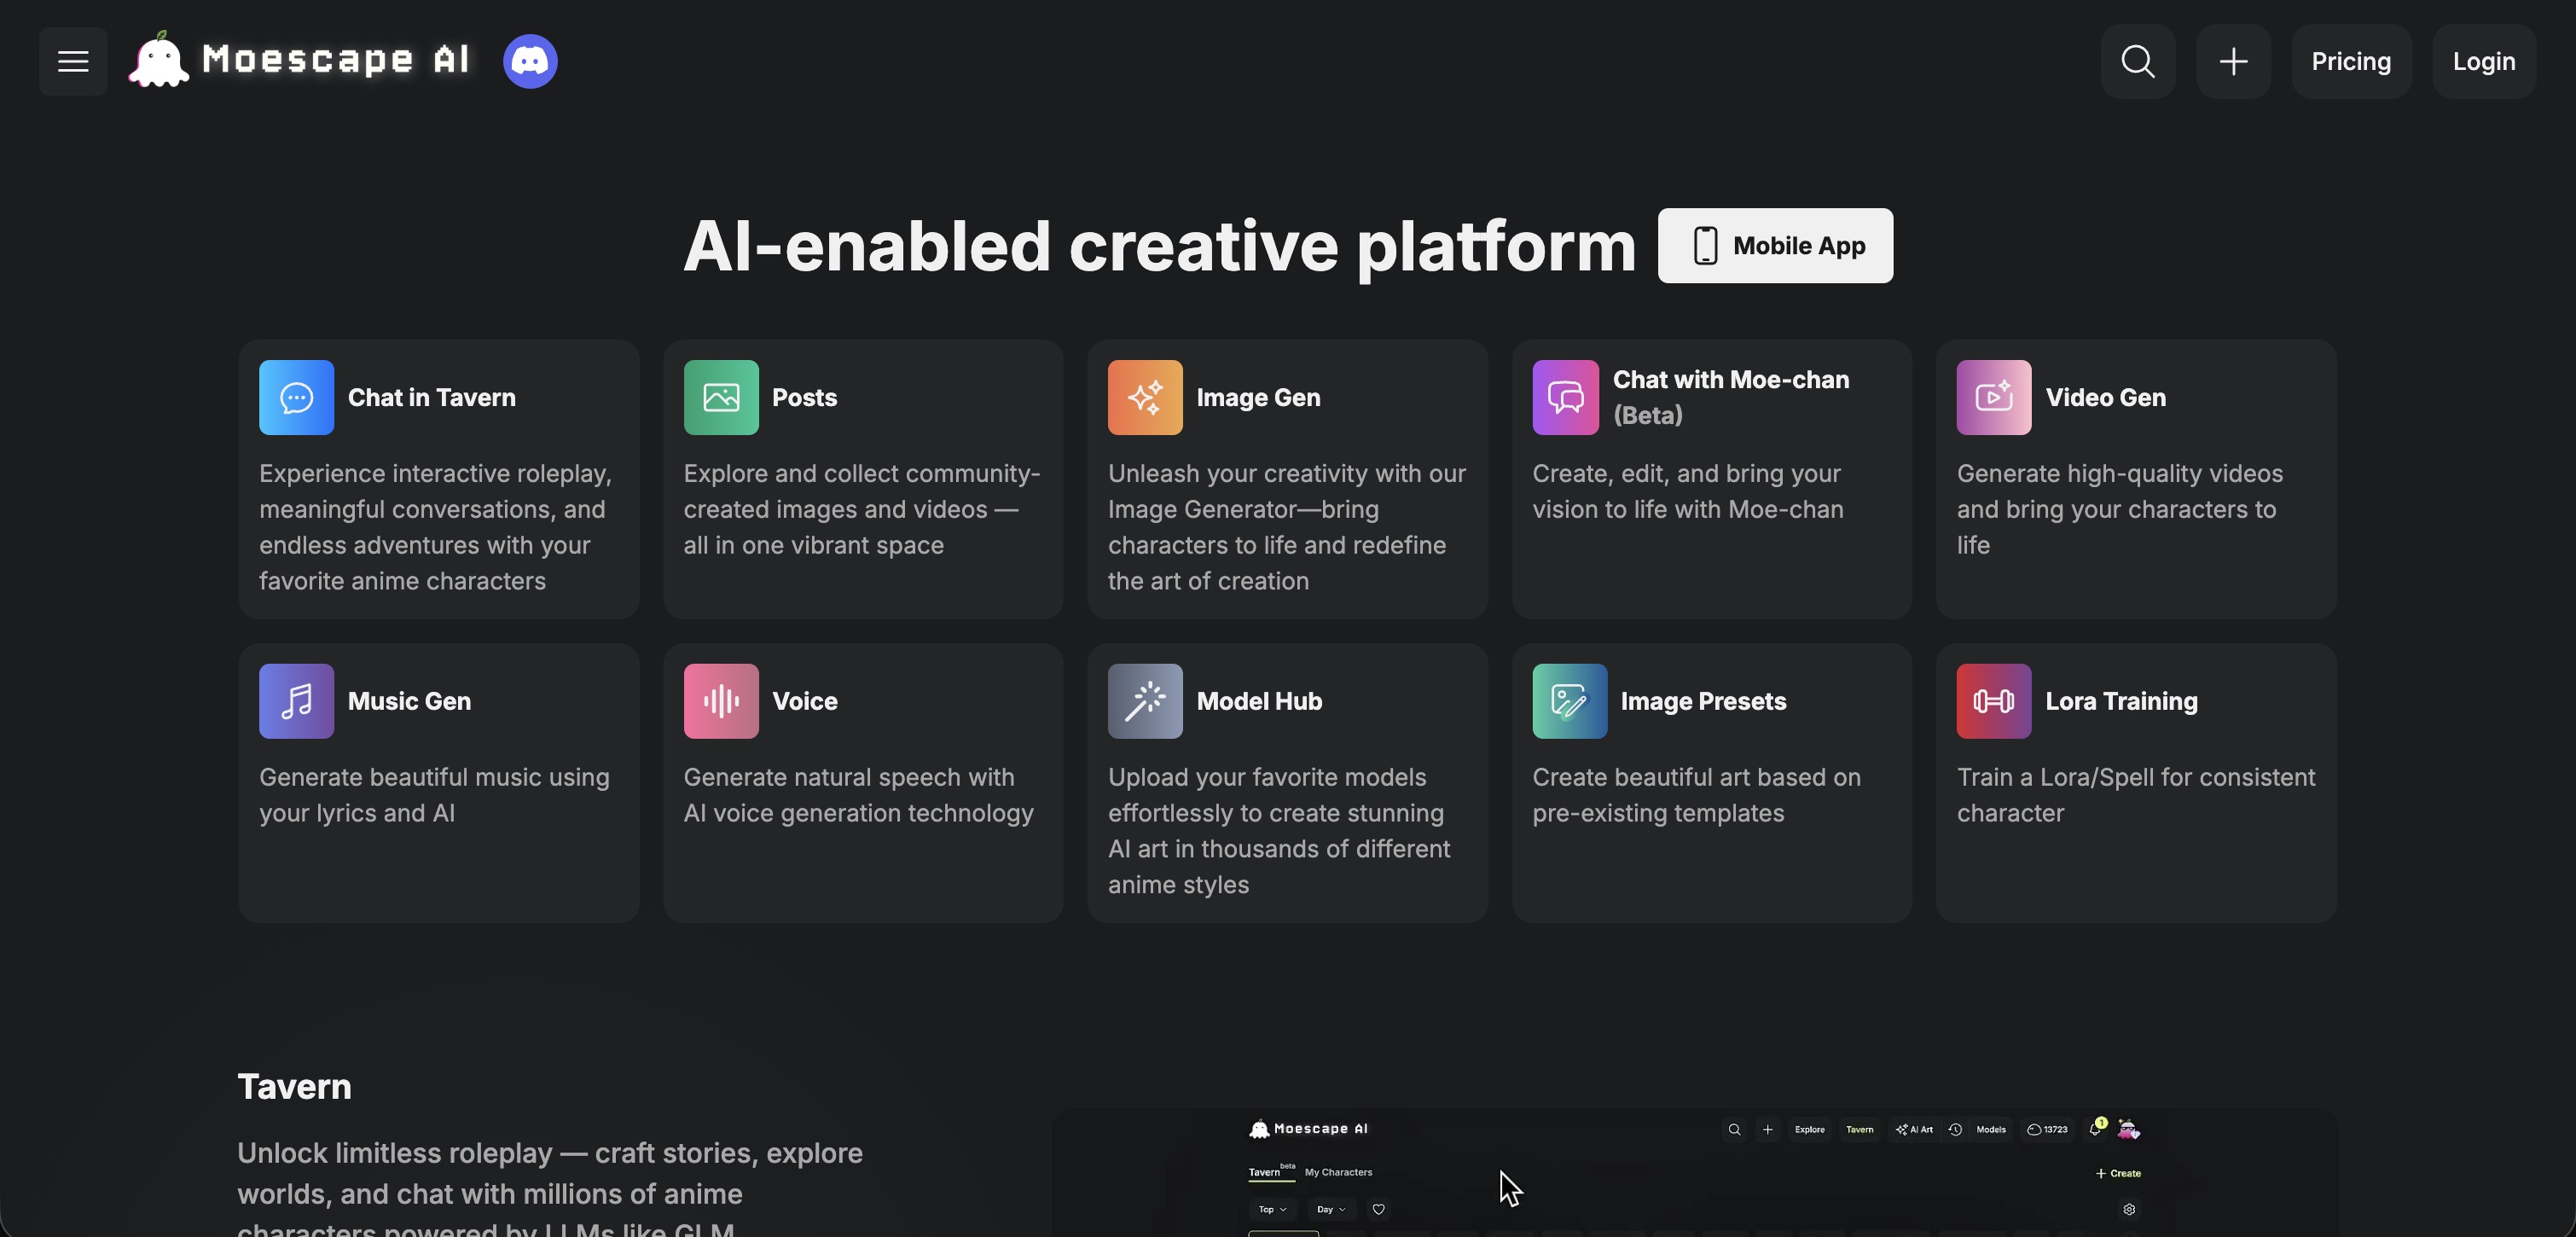Click the pink Video Gen icon

pyautogui.click(x=1994, y=397)
